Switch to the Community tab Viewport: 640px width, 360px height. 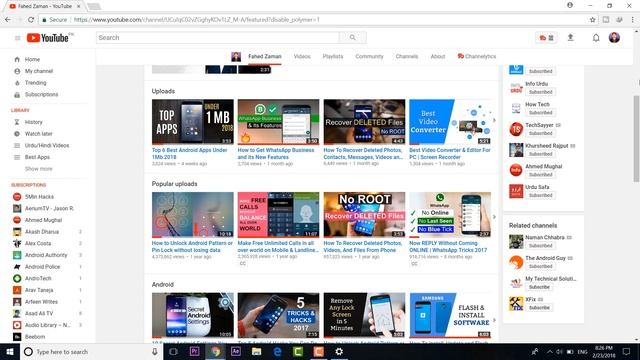click(369, 56)
